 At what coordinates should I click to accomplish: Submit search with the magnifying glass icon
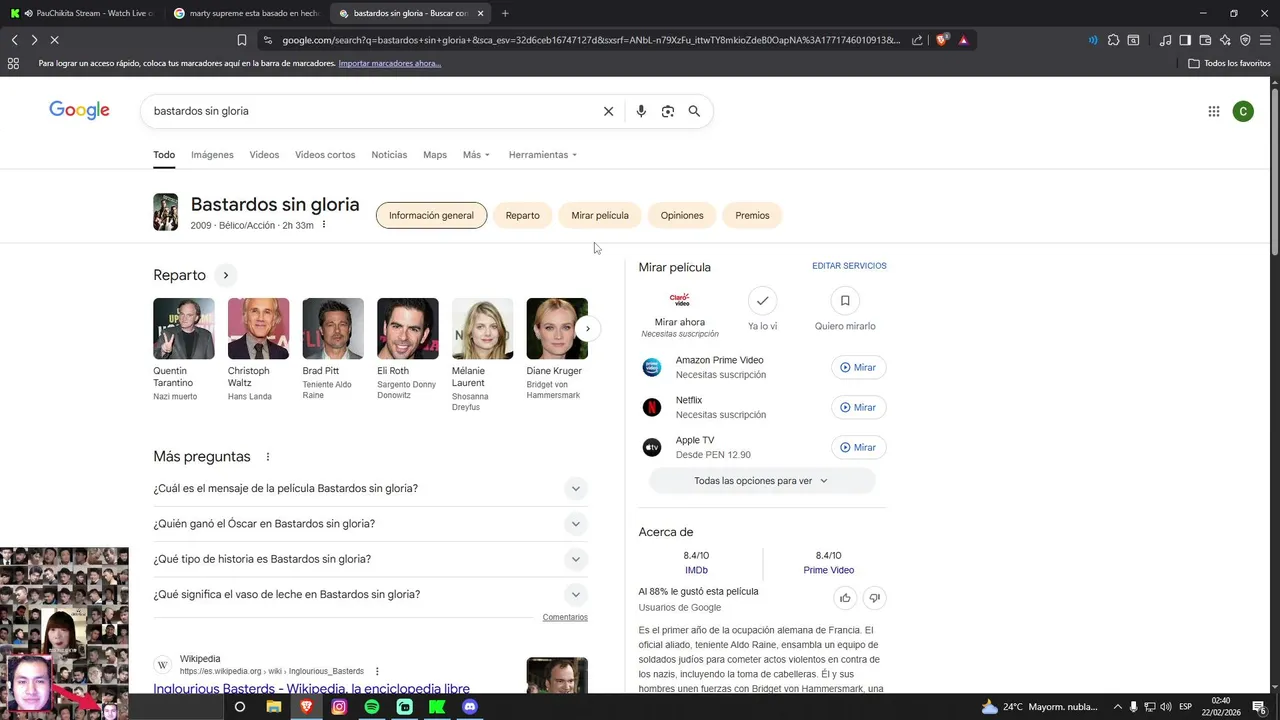(694, 111)
